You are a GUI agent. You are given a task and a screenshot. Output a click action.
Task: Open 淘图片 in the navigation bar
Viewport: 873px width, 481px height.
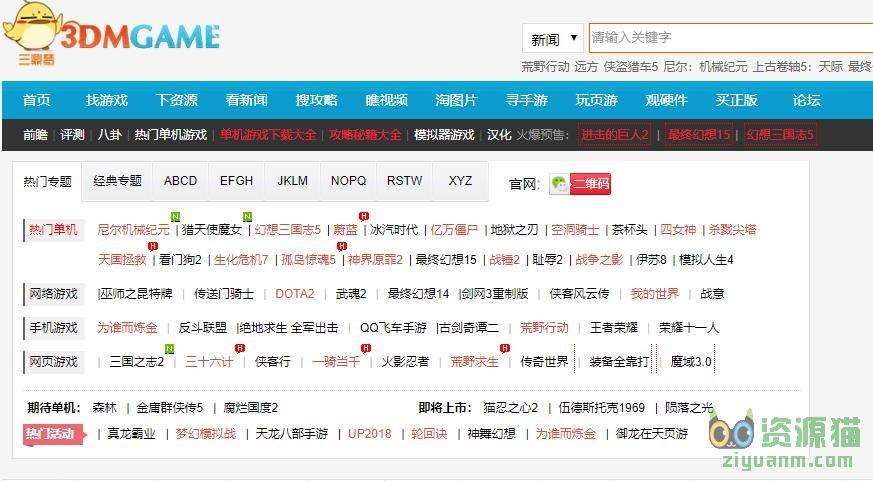457,100
